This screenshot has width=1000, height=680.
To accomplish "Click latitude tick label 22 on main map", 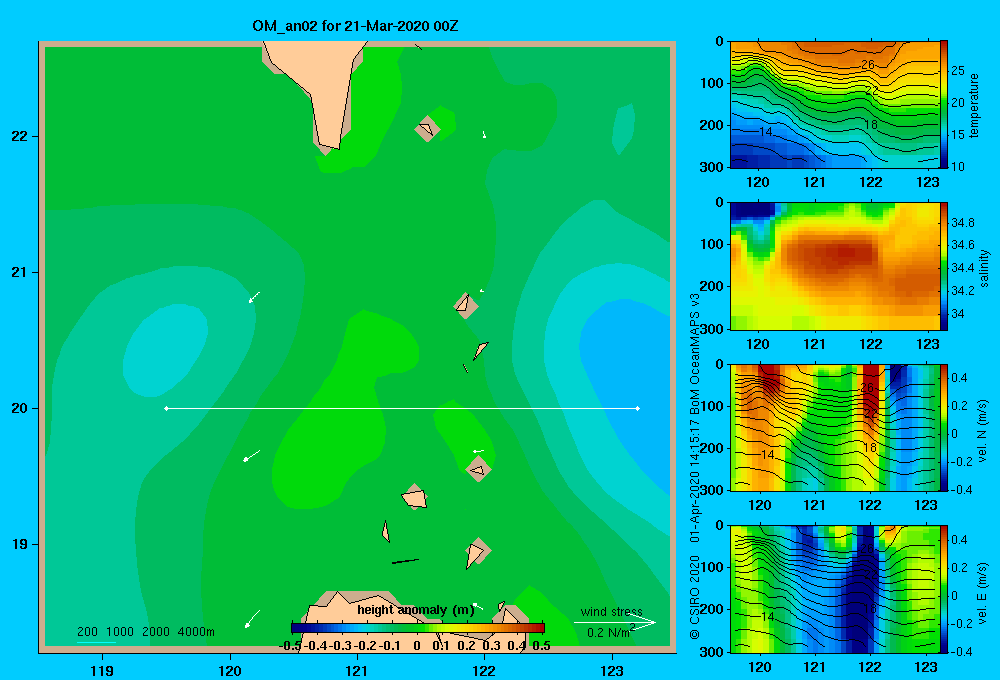I will coord(19,136).
